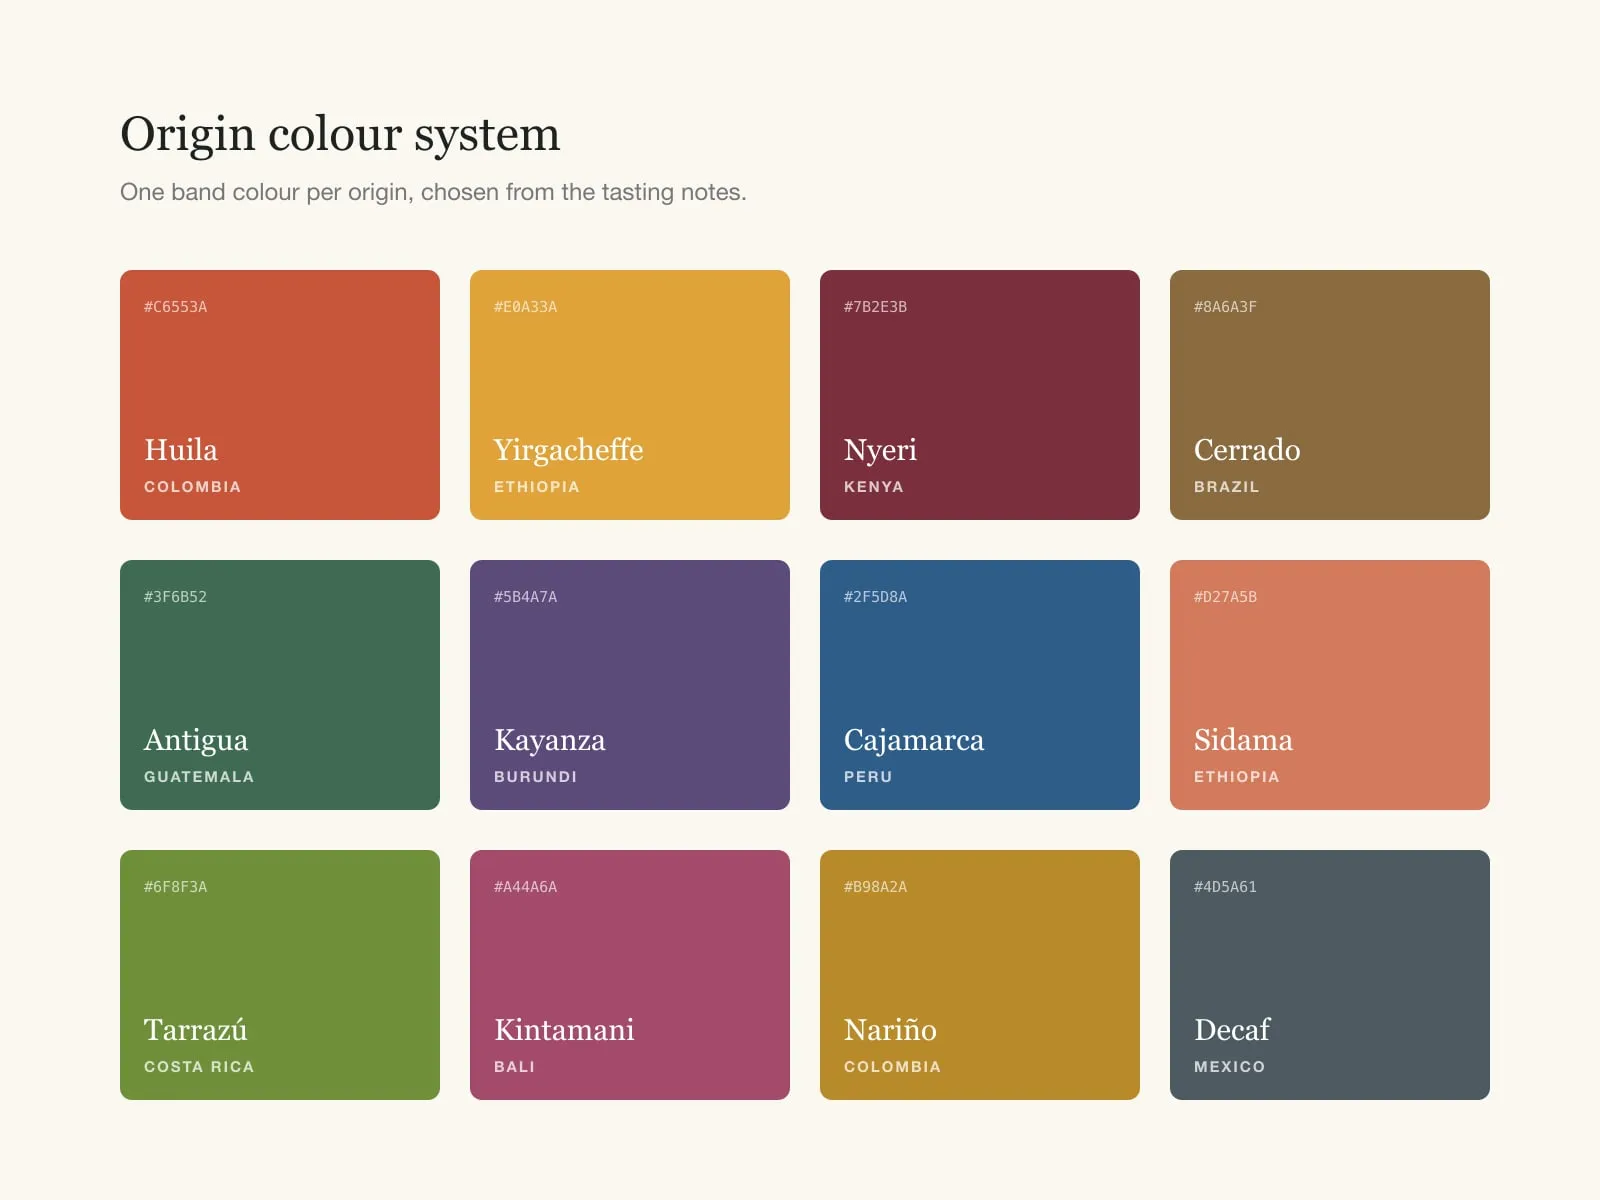
Task: Select the Antigua origin name
Action: pyautogui.click(x=196, y=741)
